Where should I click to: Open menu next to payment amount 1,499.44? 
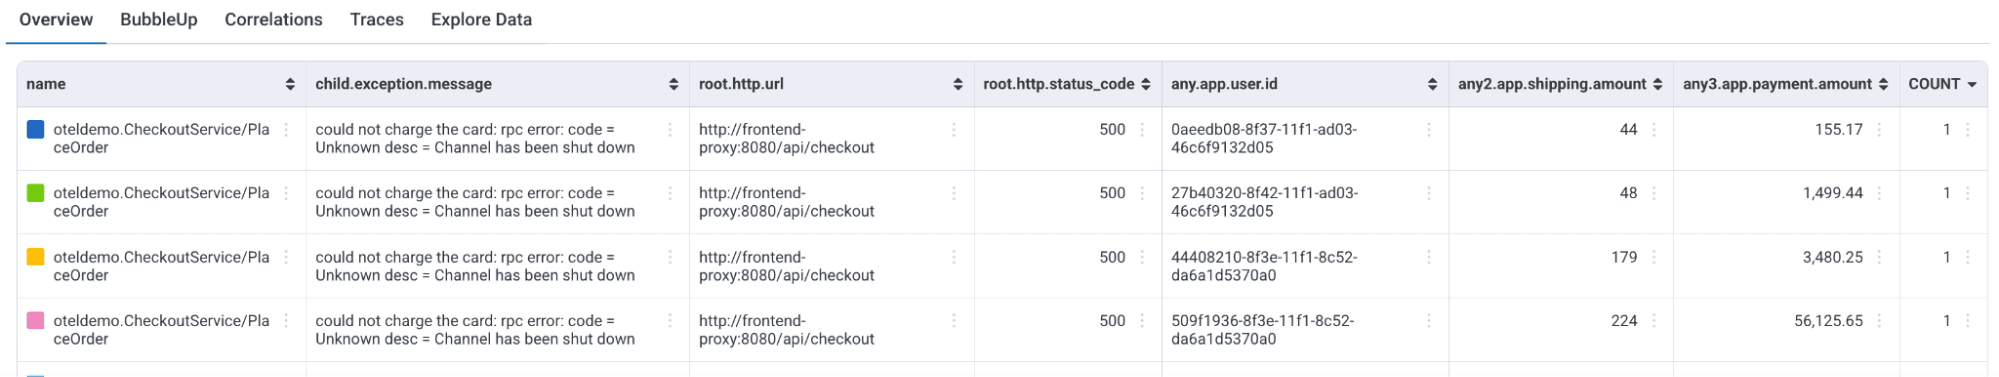tap(1880, 194)
